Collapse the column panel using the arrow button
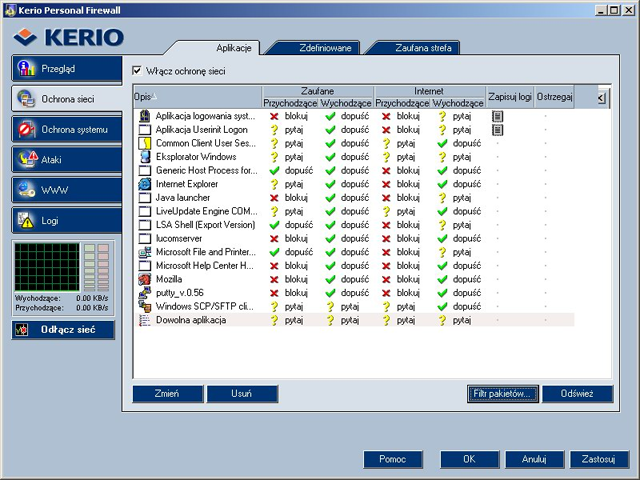This screenshot has width=640, height=480. (600, 97)
